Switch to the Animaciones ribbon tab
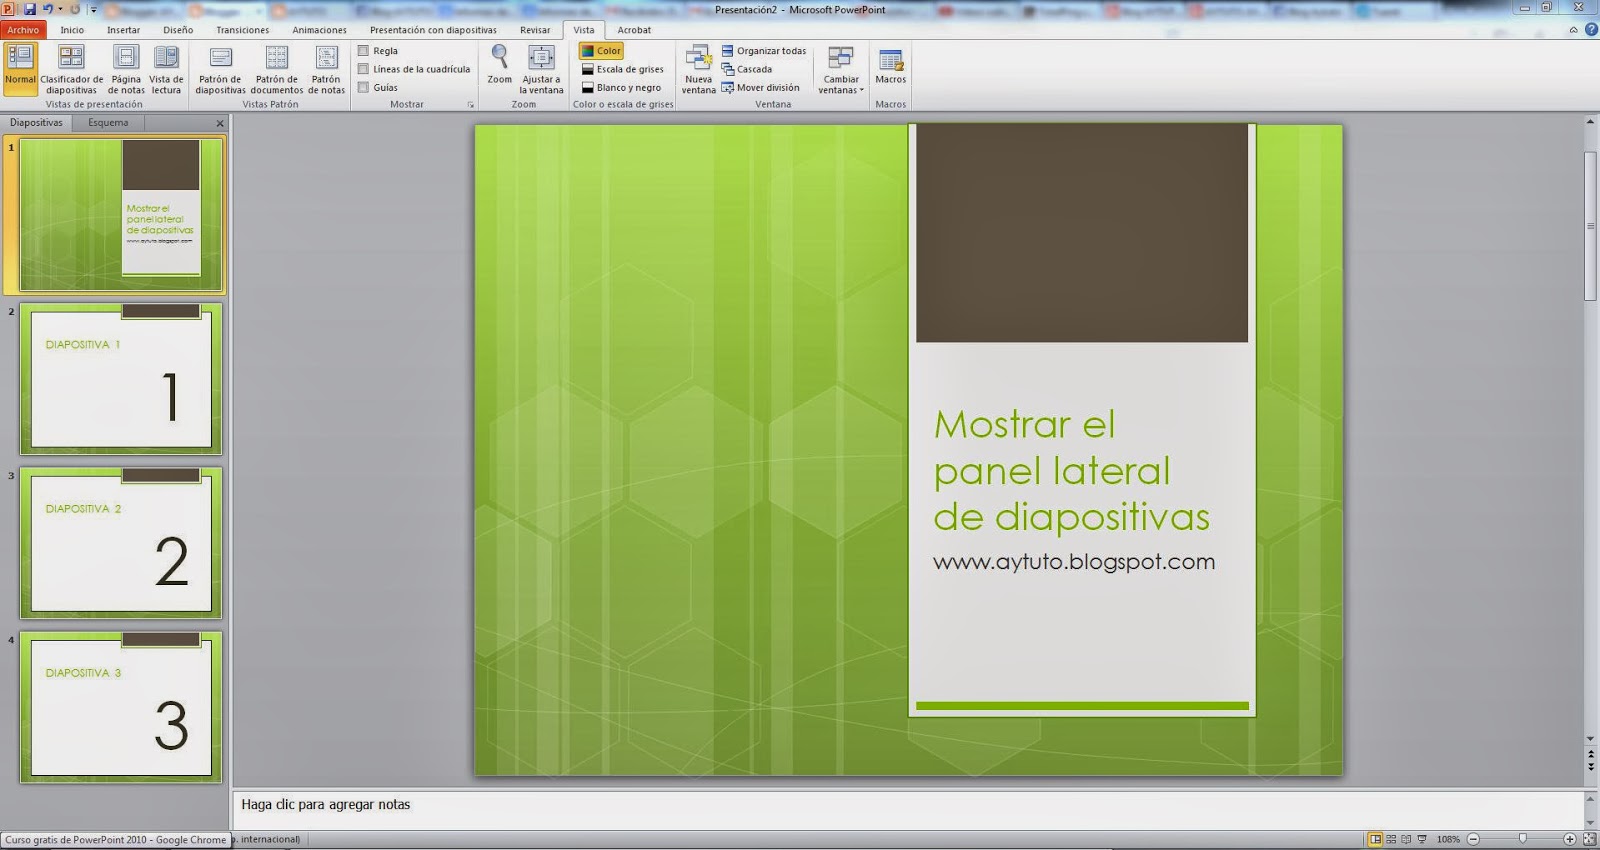 click(320, 30)
